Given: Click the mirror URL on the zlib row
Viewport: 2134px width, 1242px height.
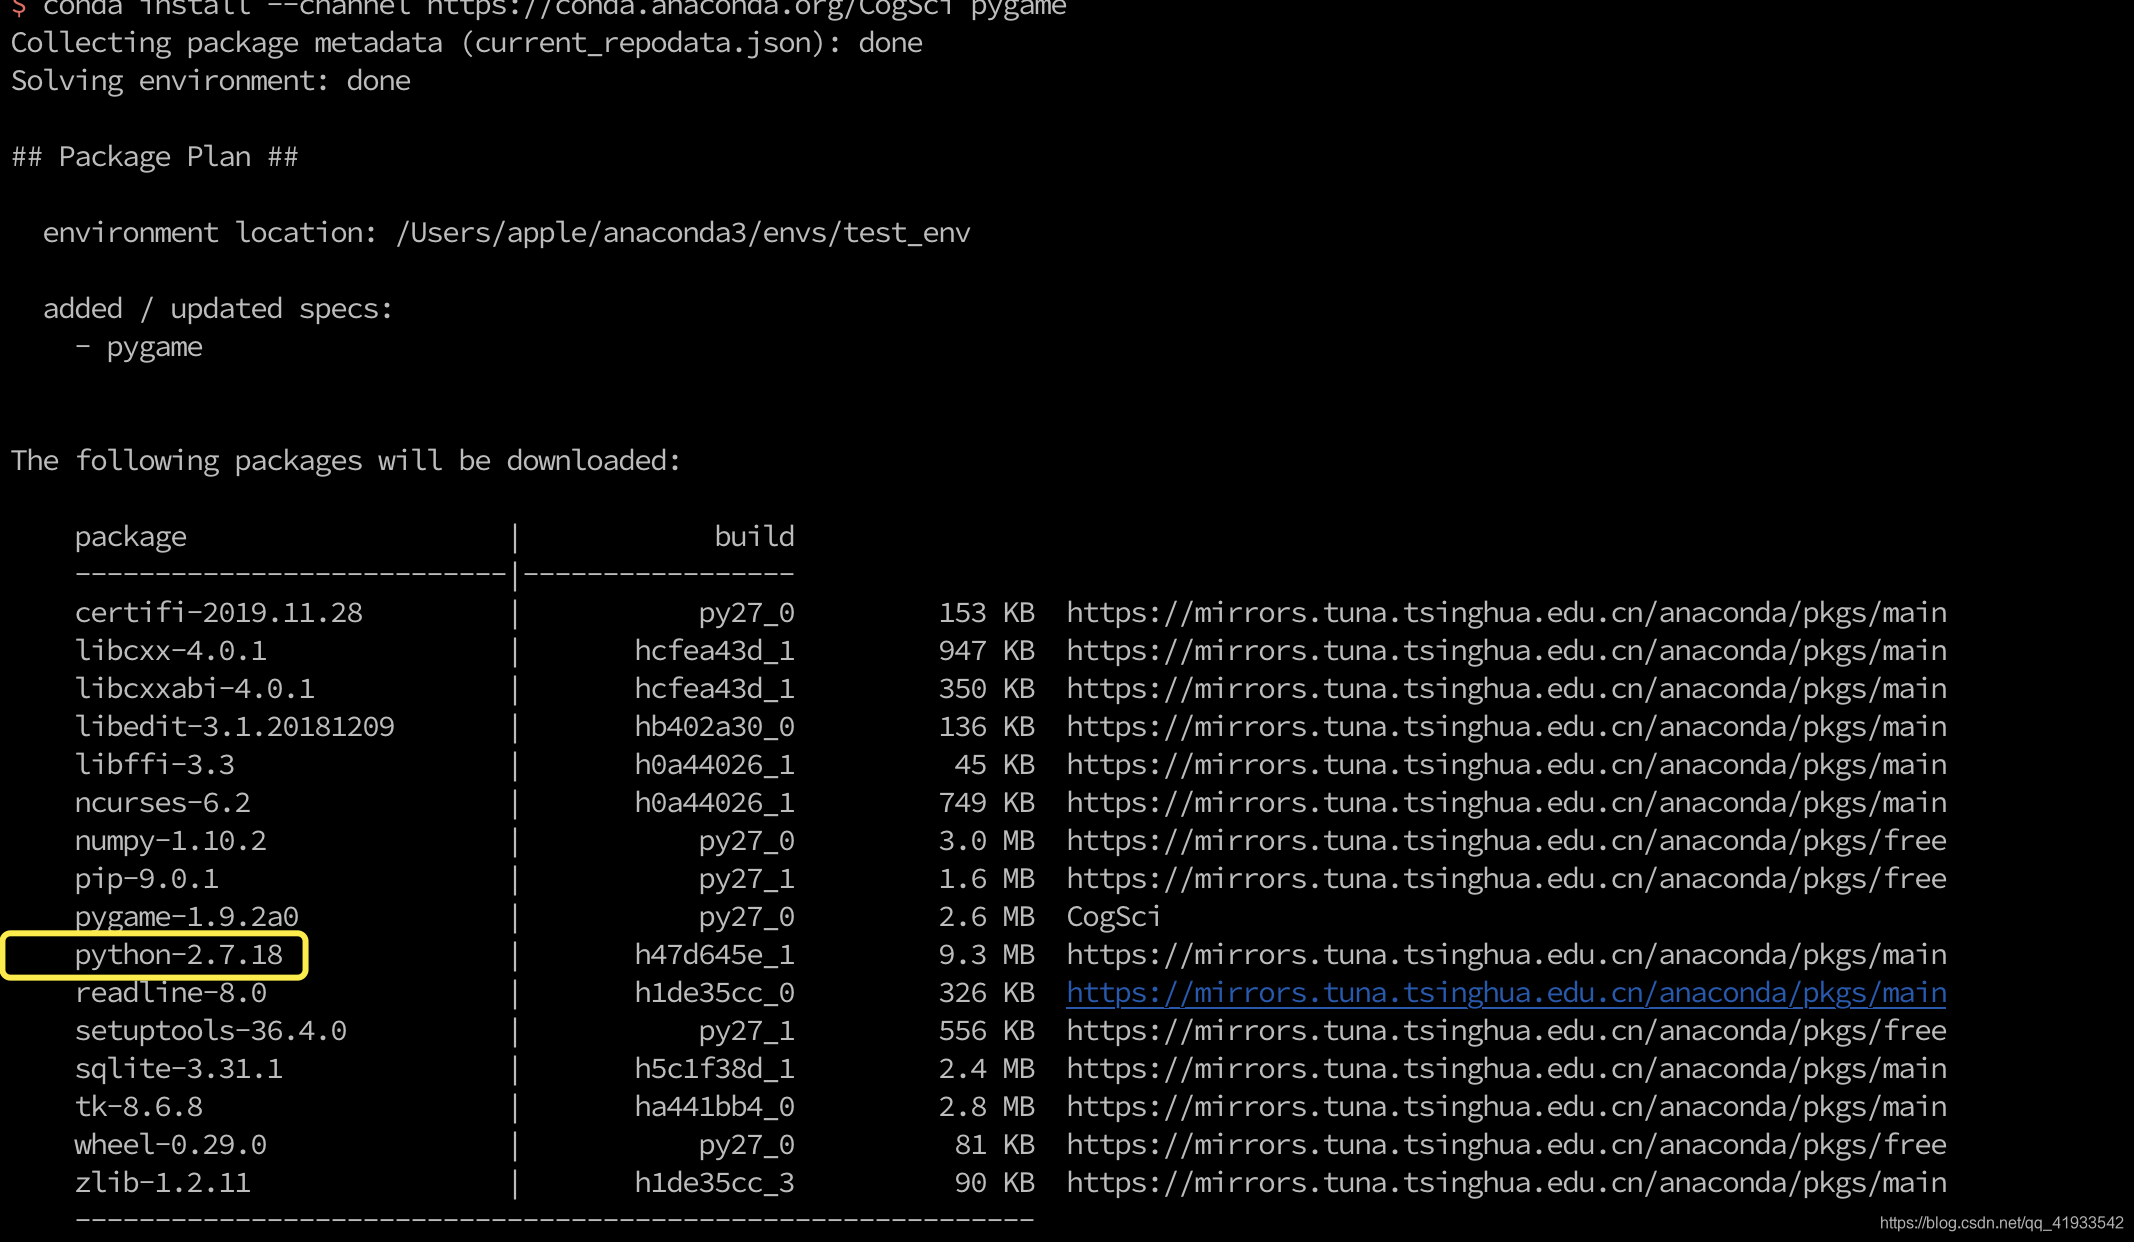Looking at the screenshot, I should [1506, 1183].
